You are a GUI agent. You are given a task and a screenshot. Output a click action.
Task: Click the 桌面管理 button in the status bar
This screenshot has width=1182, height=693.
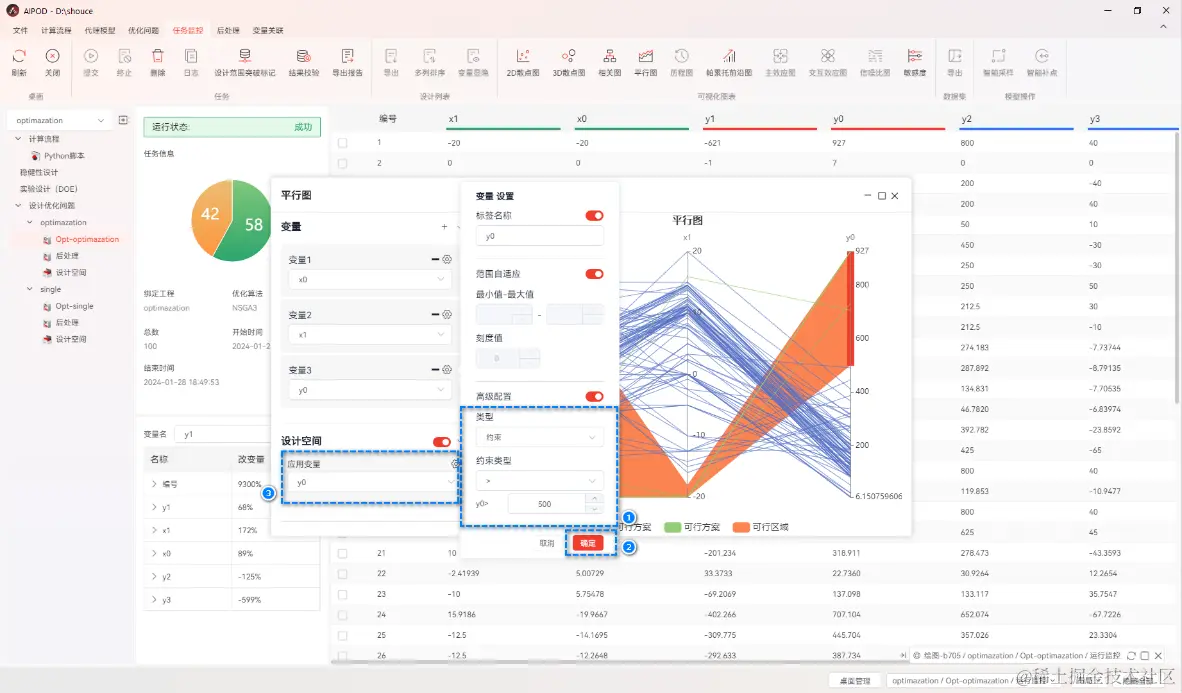click(855, 681)
